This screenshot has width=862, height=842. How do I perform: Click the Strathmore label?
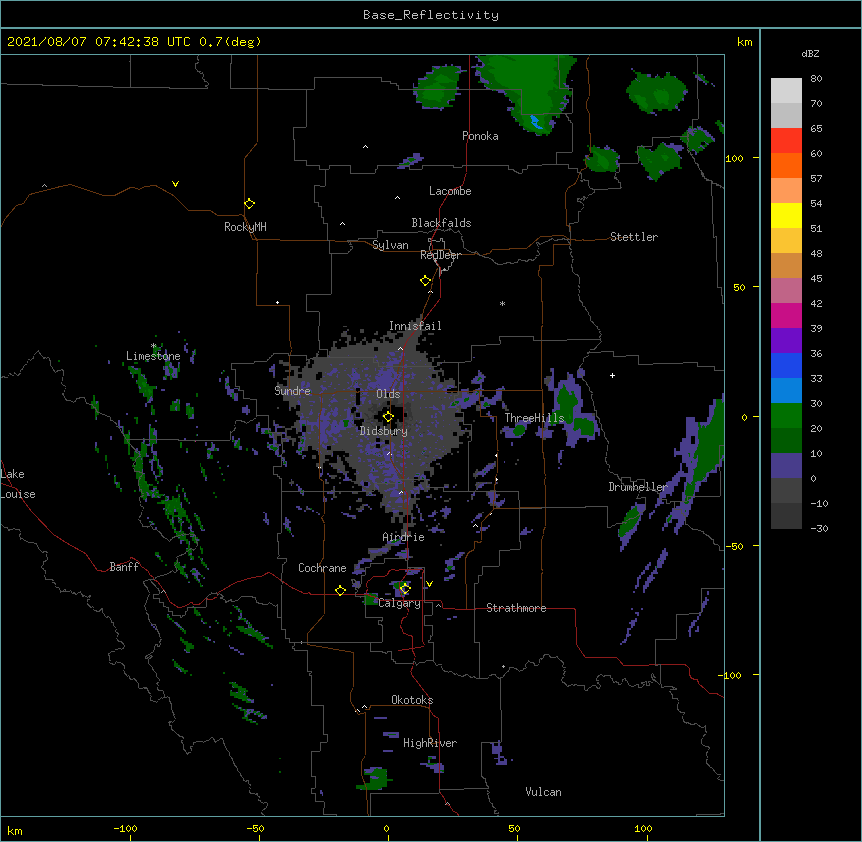coord(516,608)
